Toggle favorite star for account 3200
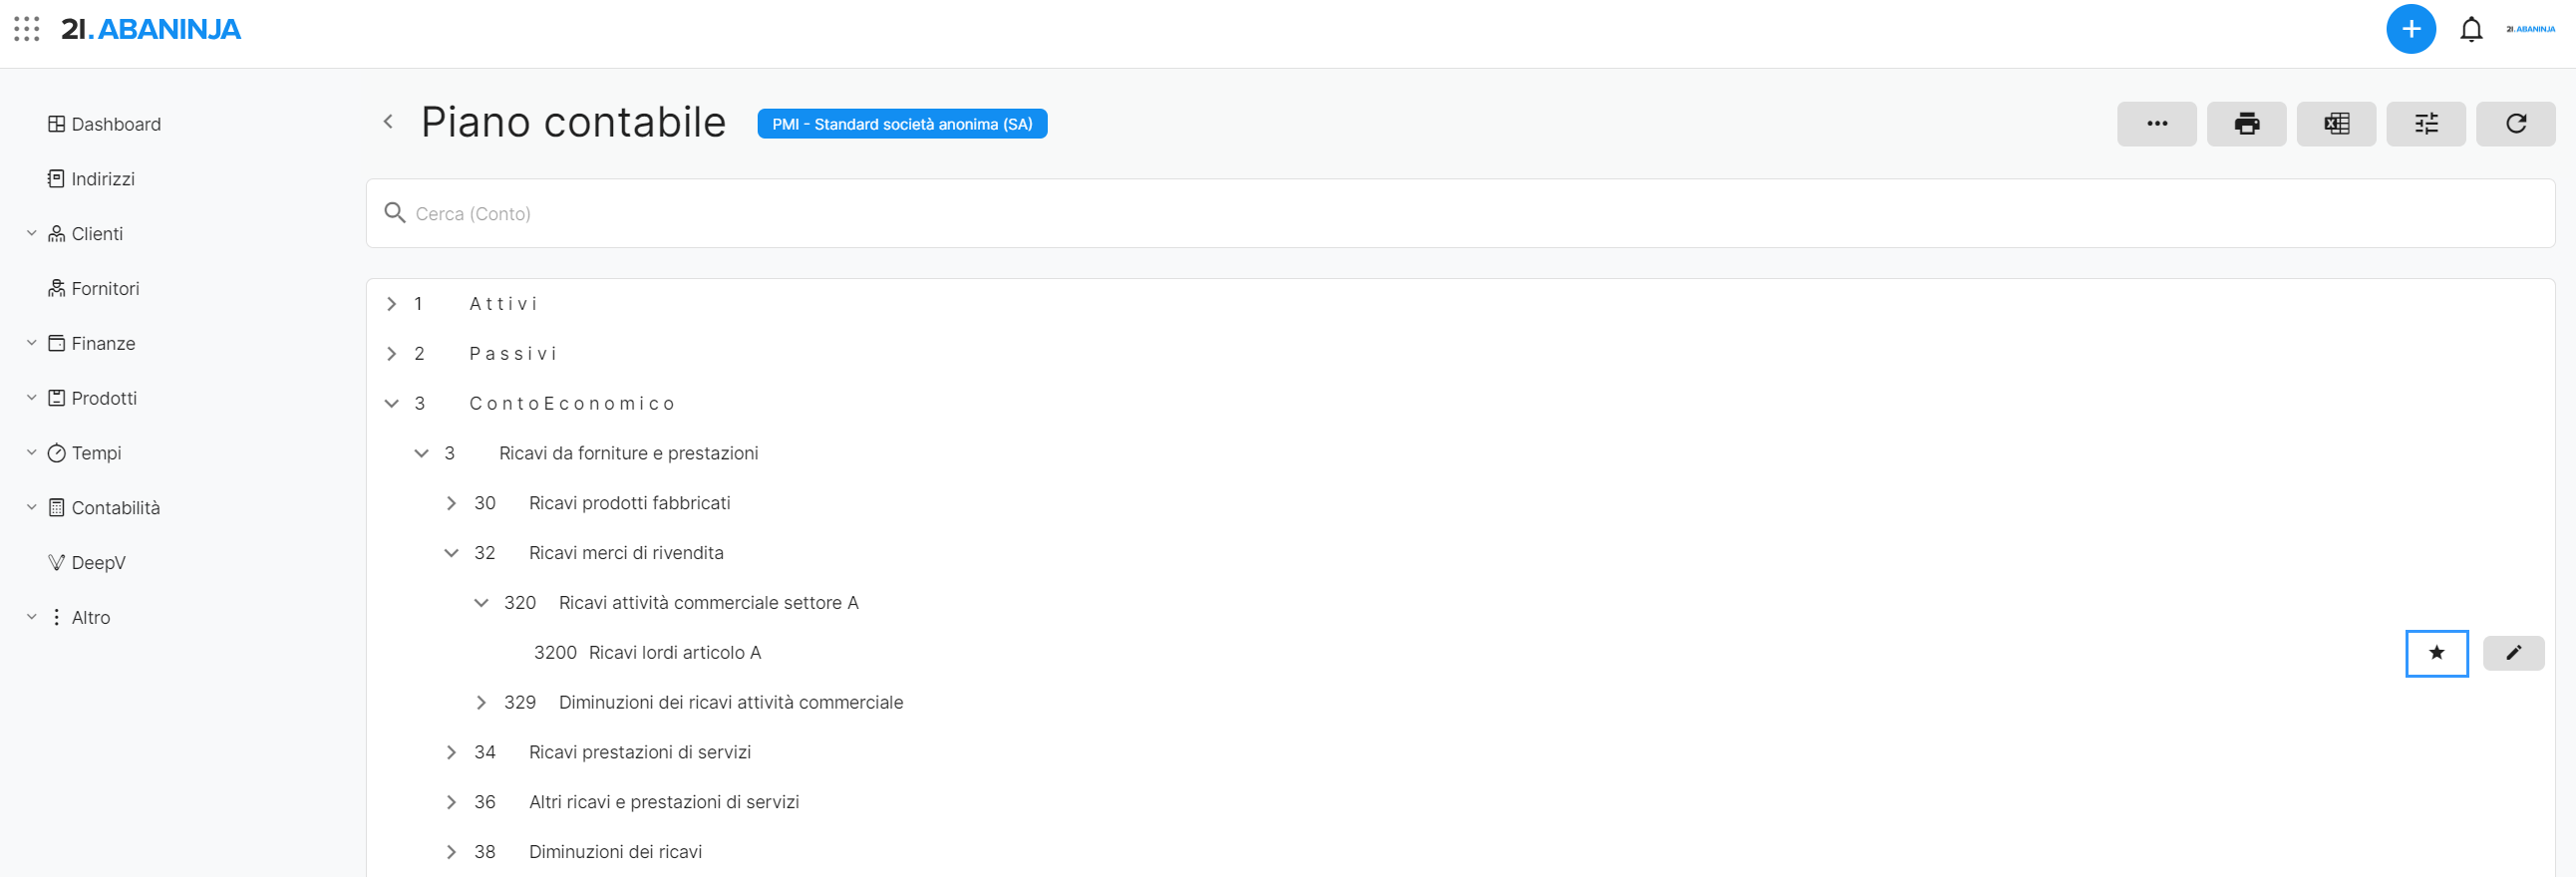 [2436, 653]
